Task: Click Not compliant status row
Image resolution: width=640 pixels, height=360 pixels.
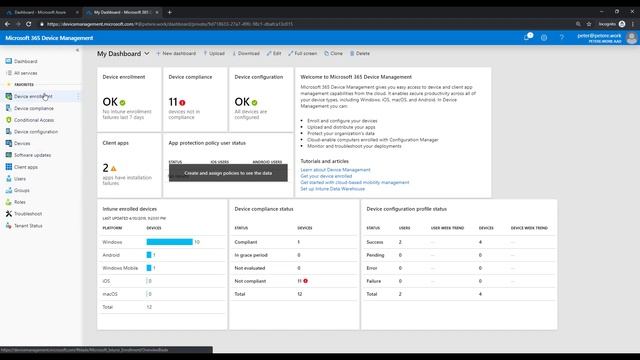Action: point(294,281)
